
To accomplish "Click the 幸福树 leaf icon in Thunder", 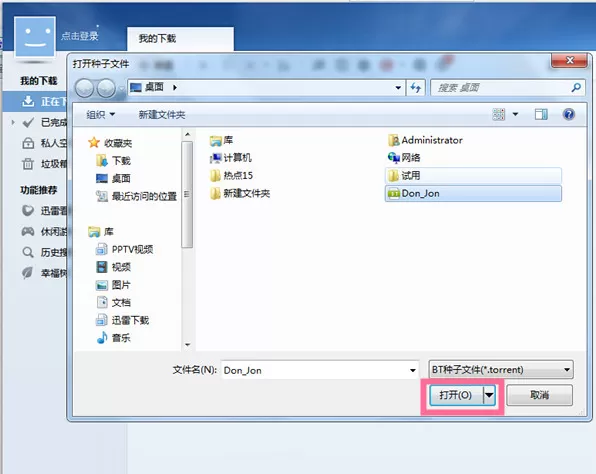I will [28, 273].
